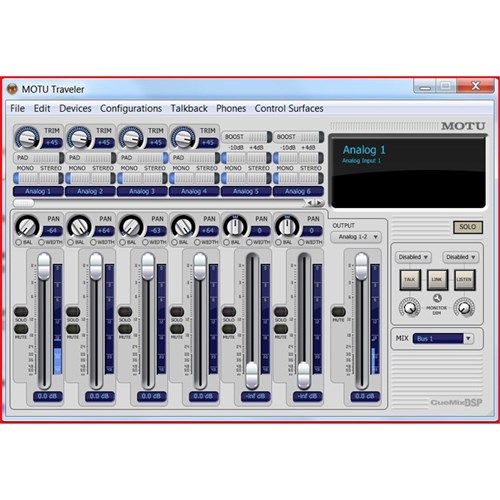The height and width of the screenshot is (500, 500).
Task: Toggle the PAD switch on Analog 3
Action: [143, 158]
